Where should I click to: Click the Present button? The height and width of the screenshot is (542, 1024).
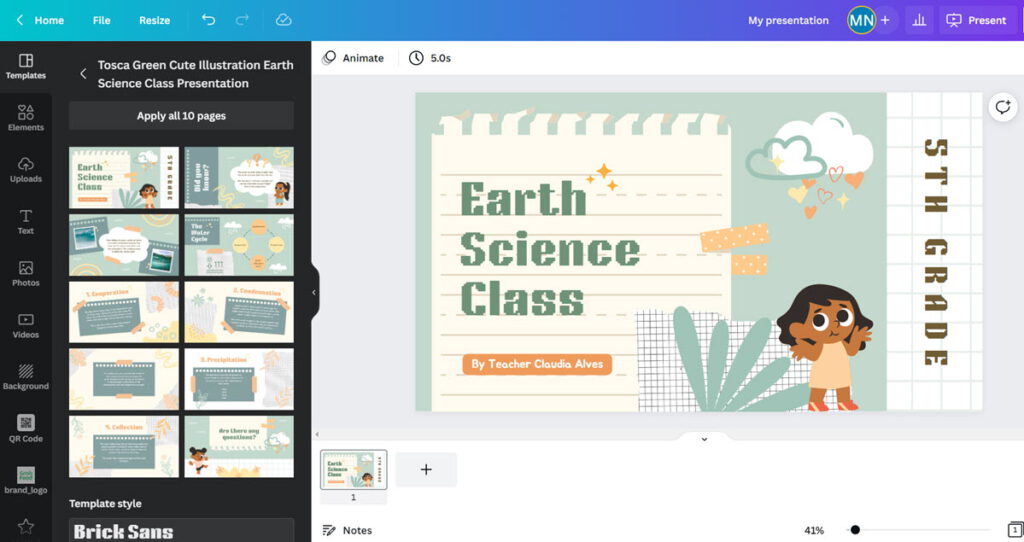tap(977, 20)
